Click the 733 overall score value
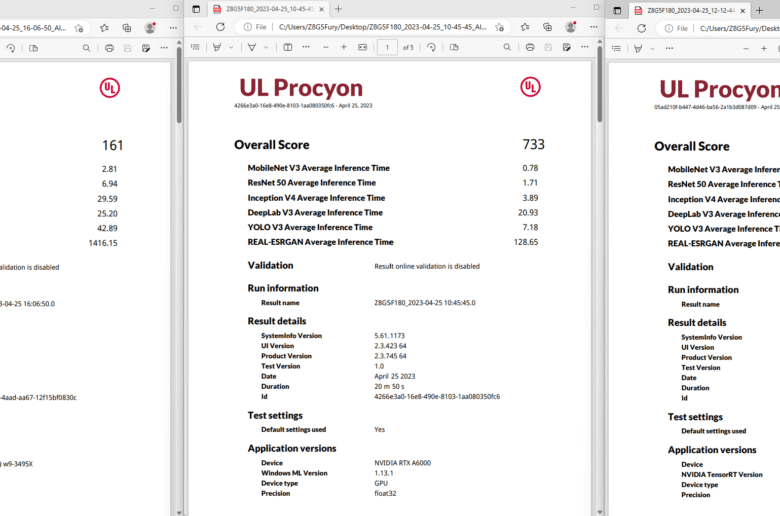 (533, 144)
